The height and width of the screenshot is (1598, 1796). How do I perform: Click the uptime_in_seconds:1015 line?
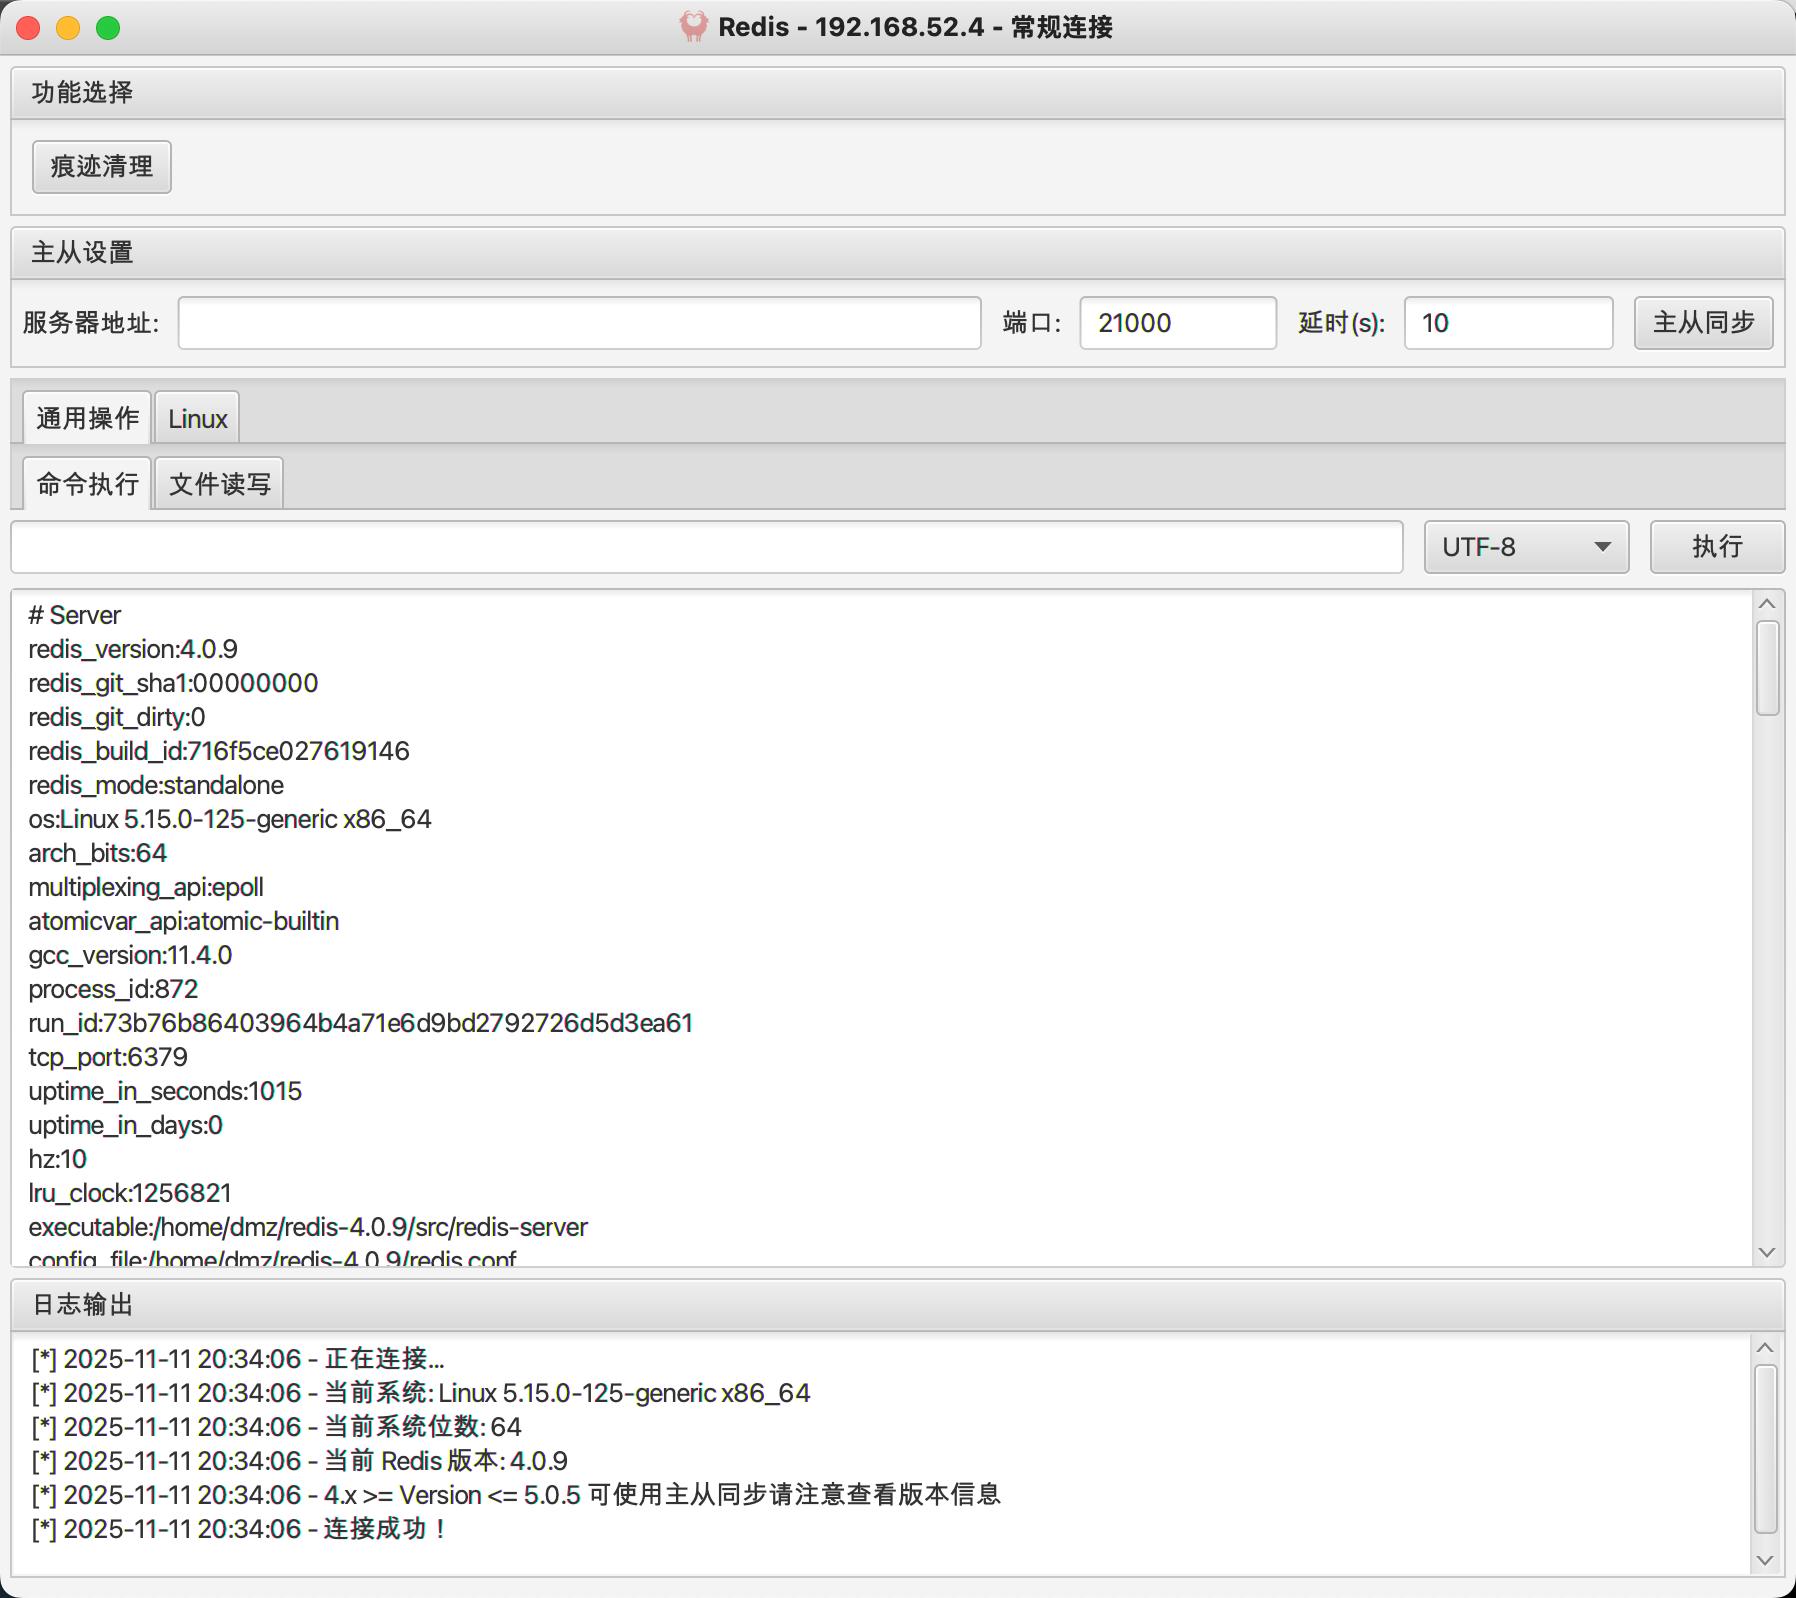[x=165, y=1091]
